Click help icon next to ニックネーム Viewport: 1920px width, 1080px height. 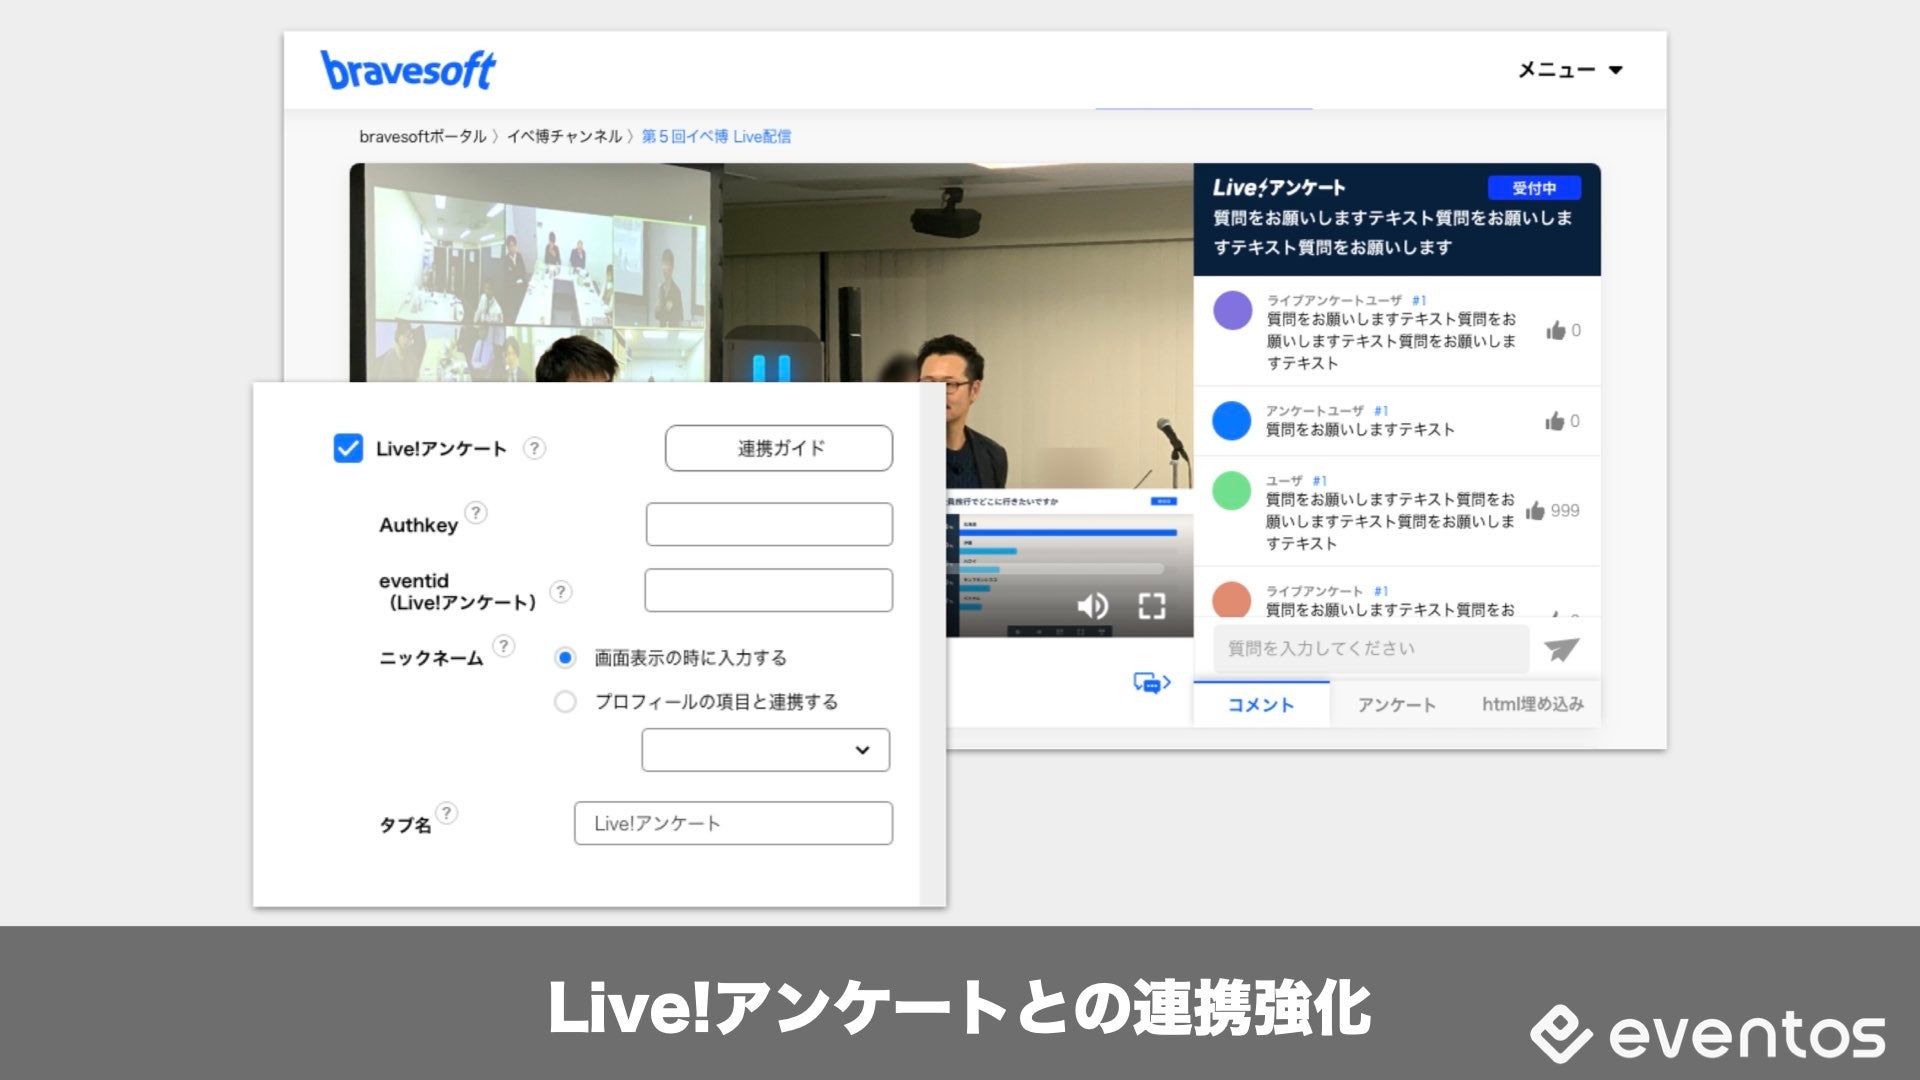coord(504,646)
